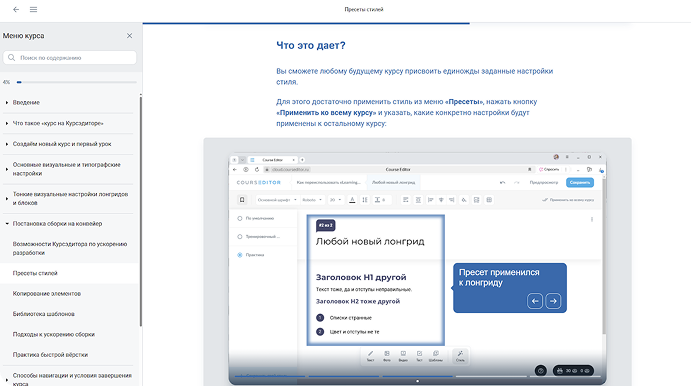This screenshot has width=691, height=386.
Task: Expand «Что такое курс на Курсэдиторе»
Action: click(68, 123)
